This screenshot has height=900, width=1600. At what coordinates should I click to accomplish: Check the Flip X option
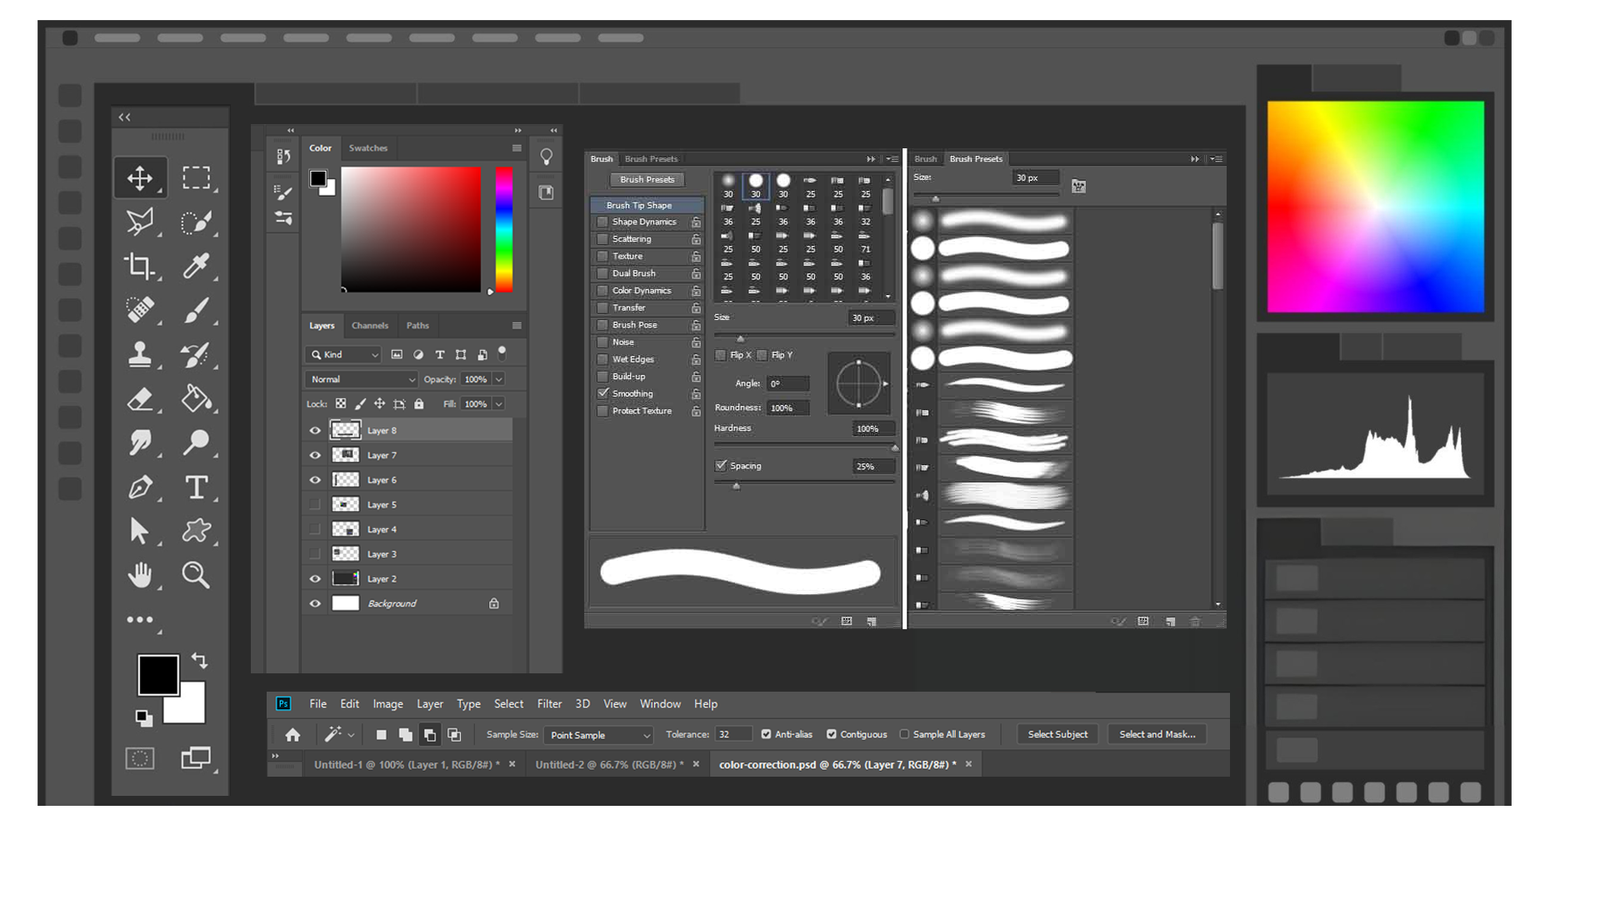point(721,355)
